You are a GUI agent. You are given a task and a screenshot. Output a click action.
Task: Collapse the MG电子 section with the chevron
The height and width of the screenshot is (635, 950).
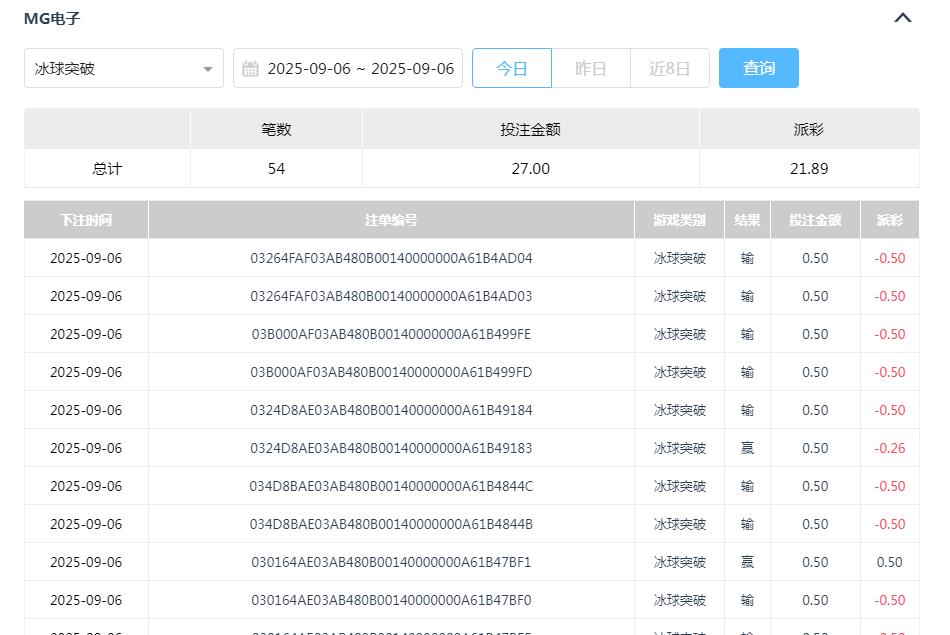[x=903, y=17]
